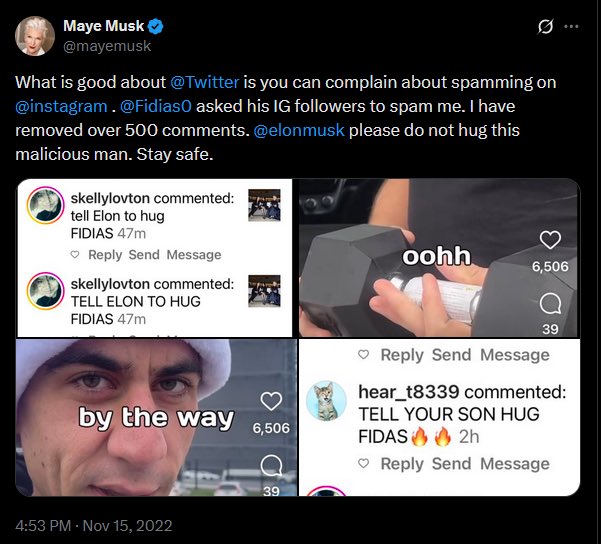Click the Maye Musk display name
This screenshot has width=601, height=544.
(x=104, y=26)
